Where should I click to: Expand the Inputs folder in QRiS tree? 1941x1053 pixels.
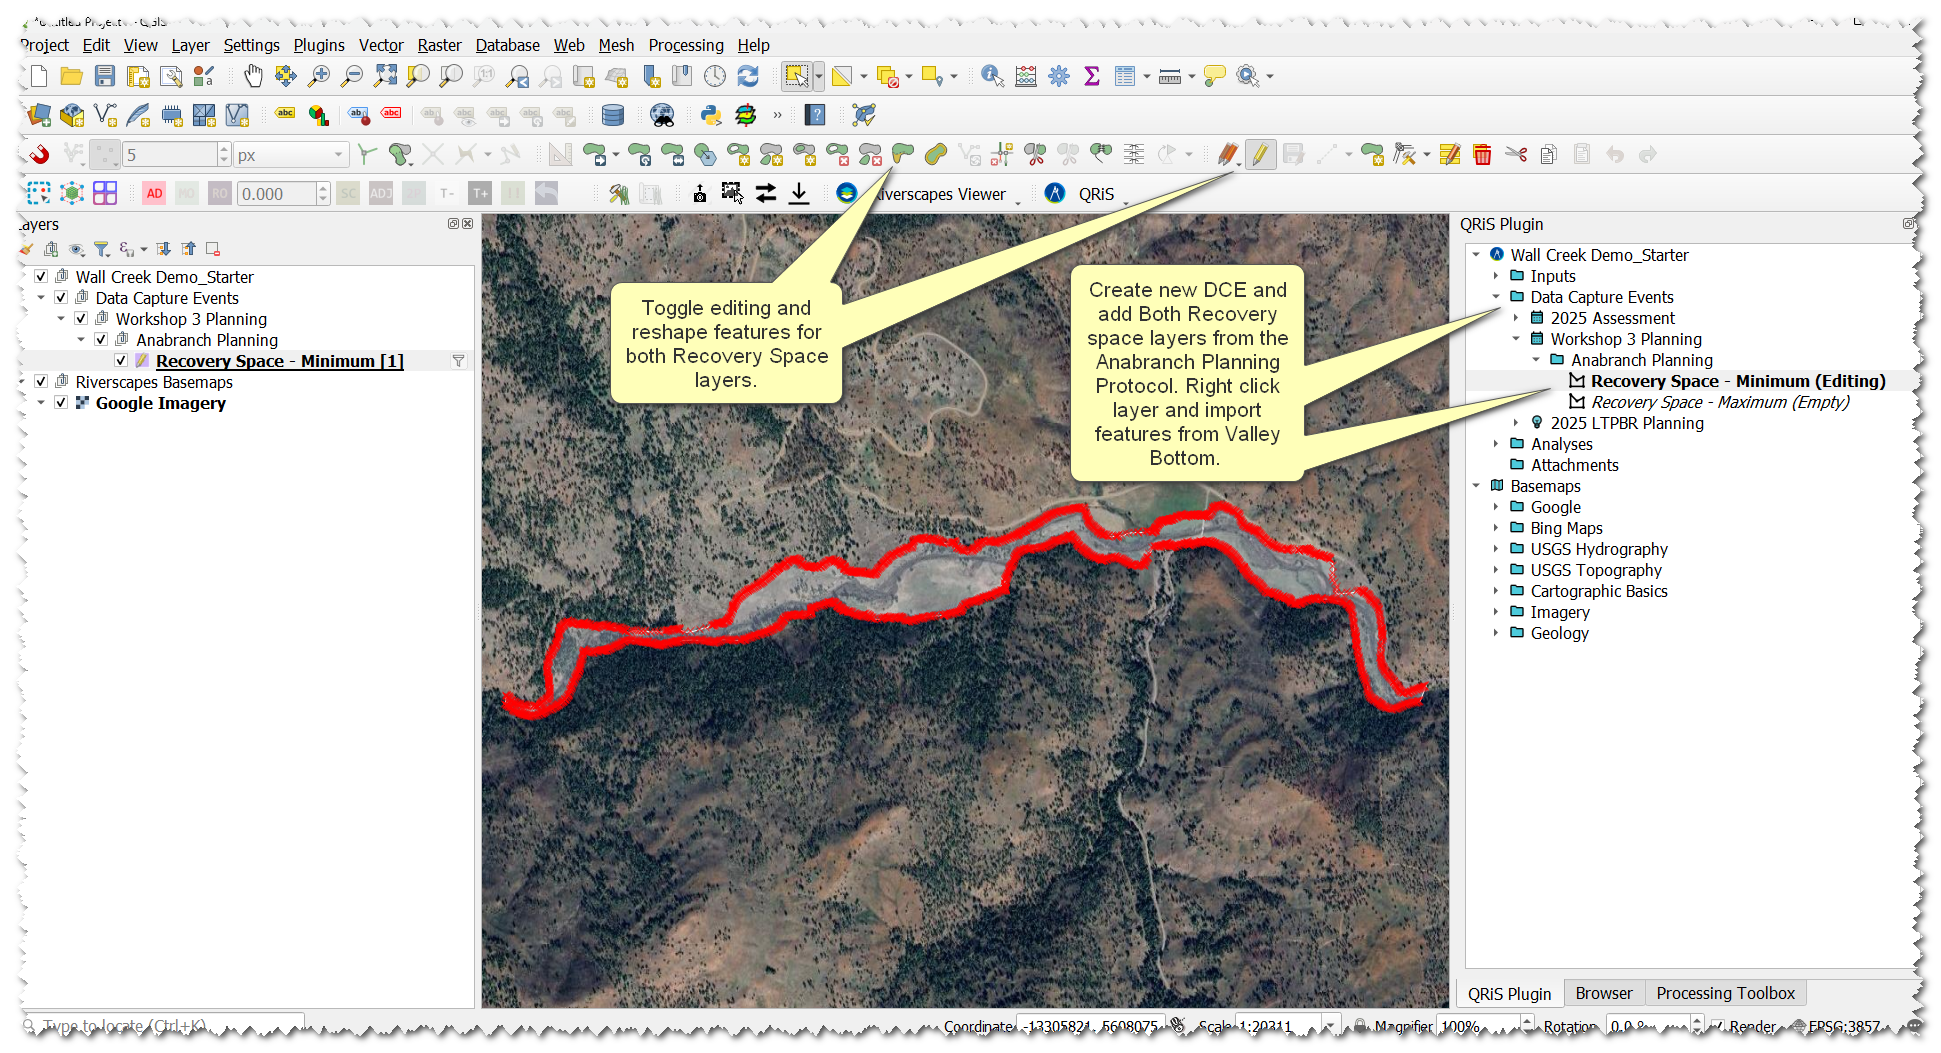click(x=1496, y=276)
